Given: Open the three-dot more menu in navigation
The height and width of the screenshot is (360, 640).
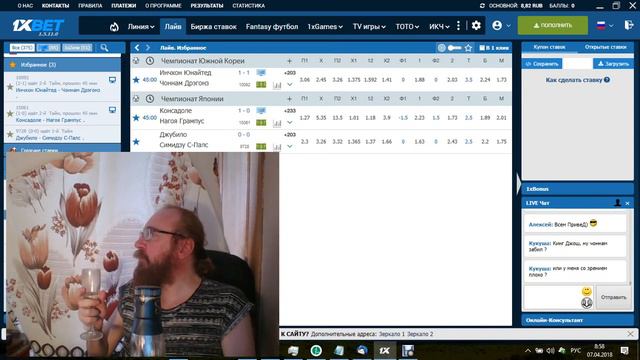Looking at the screenshot, I should [x=458, y=26].
